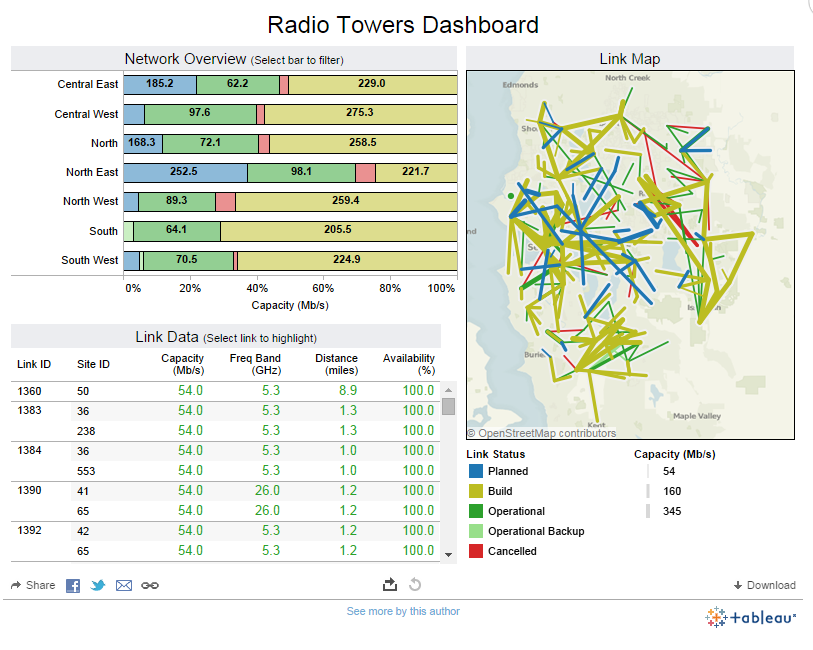Highlight Link ID 1392 in table
Image resolution: width=813 pixels, height=650 pixels.
coord(29,530)
